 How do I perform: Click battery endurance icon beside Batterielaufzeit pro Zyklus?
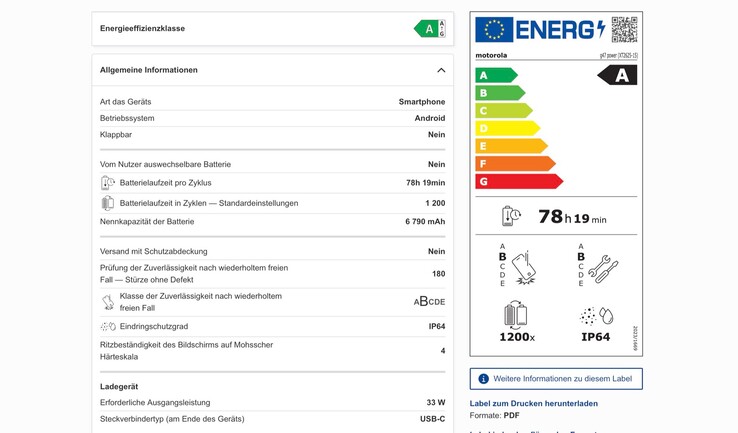(x=107, y=183)
